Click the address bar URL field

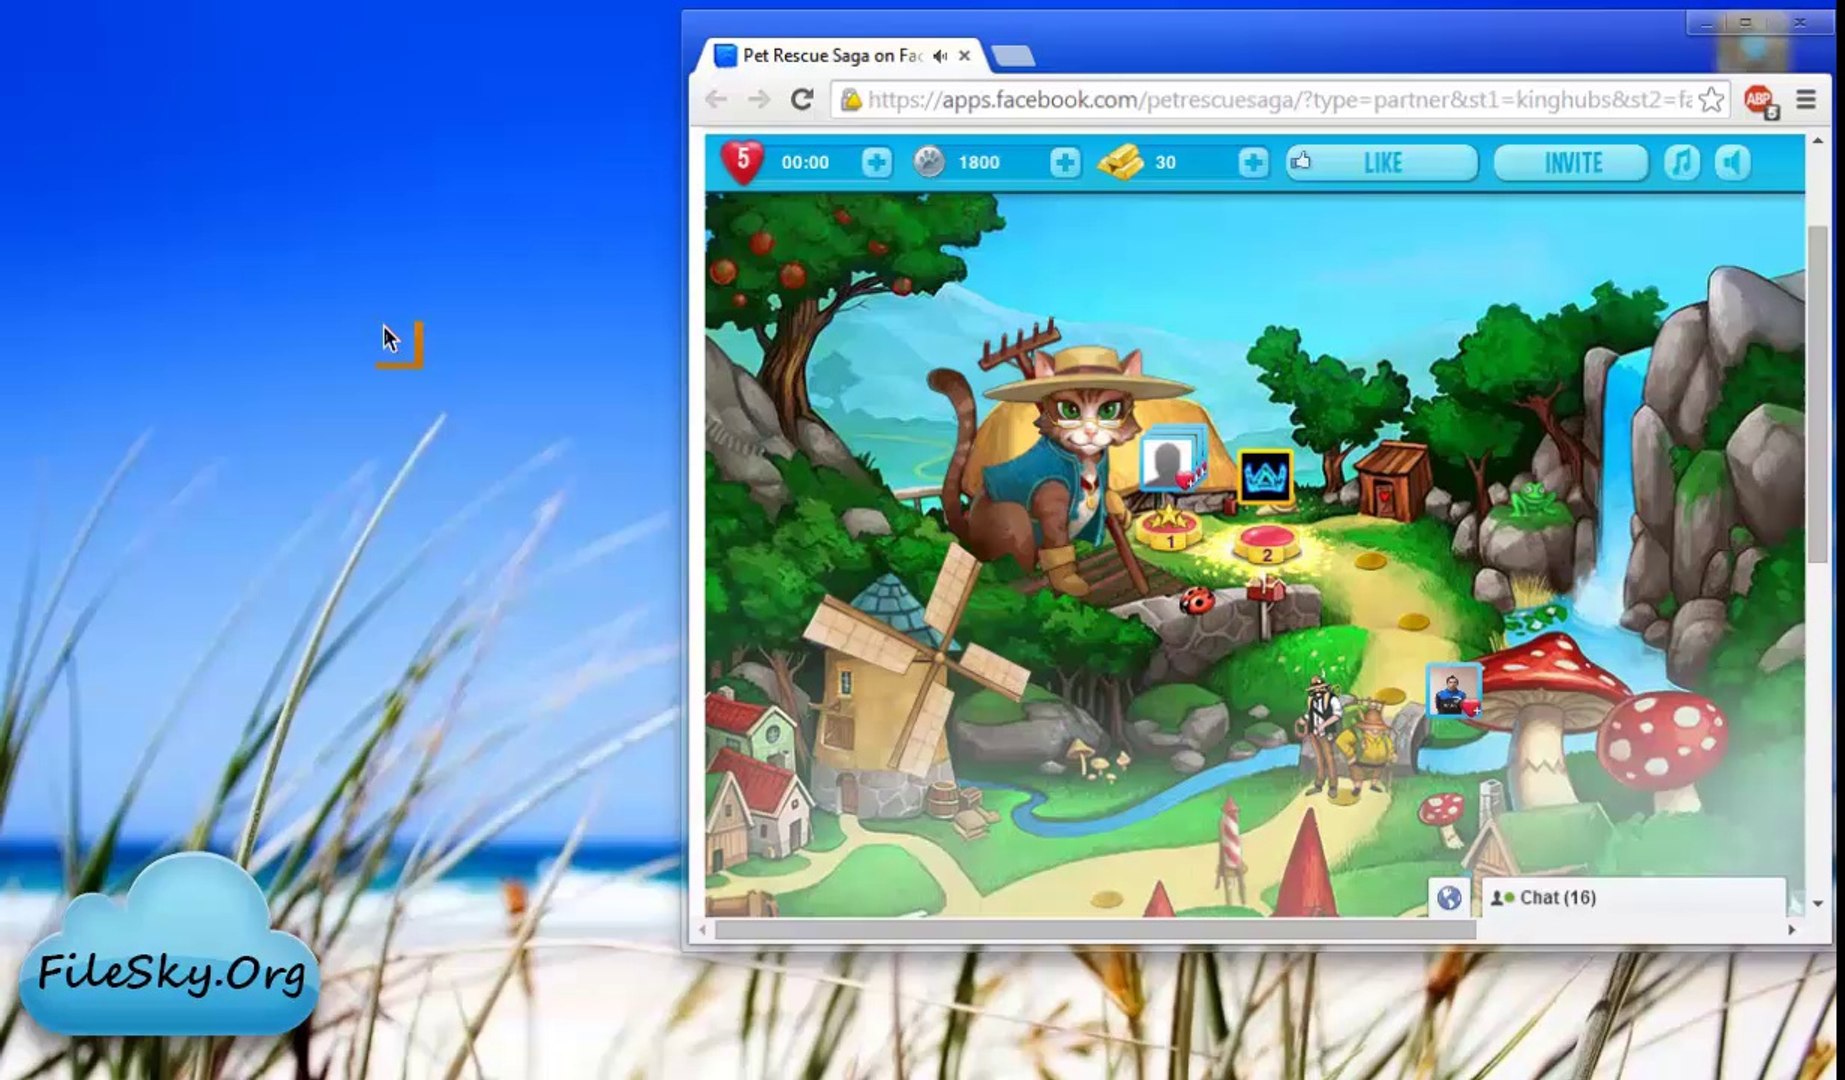tap(1279, 99)
